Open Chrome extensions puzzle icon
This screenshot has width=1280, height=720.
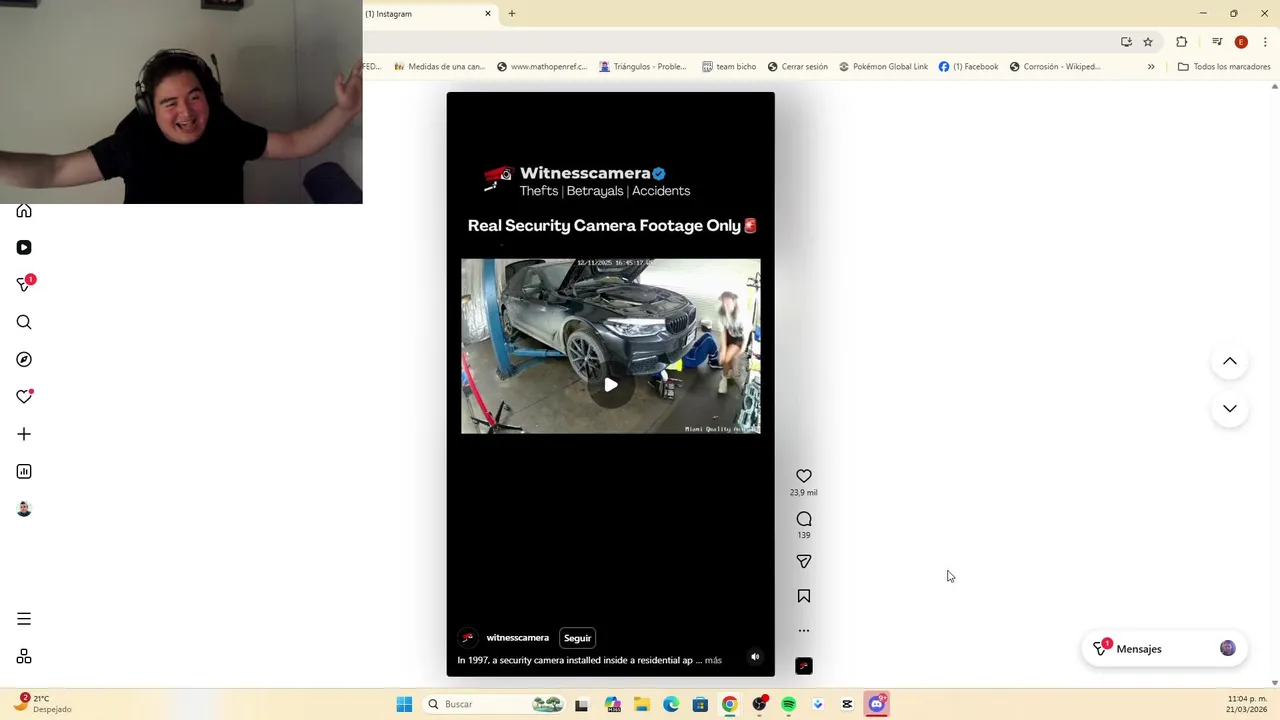coord(1182,42)
